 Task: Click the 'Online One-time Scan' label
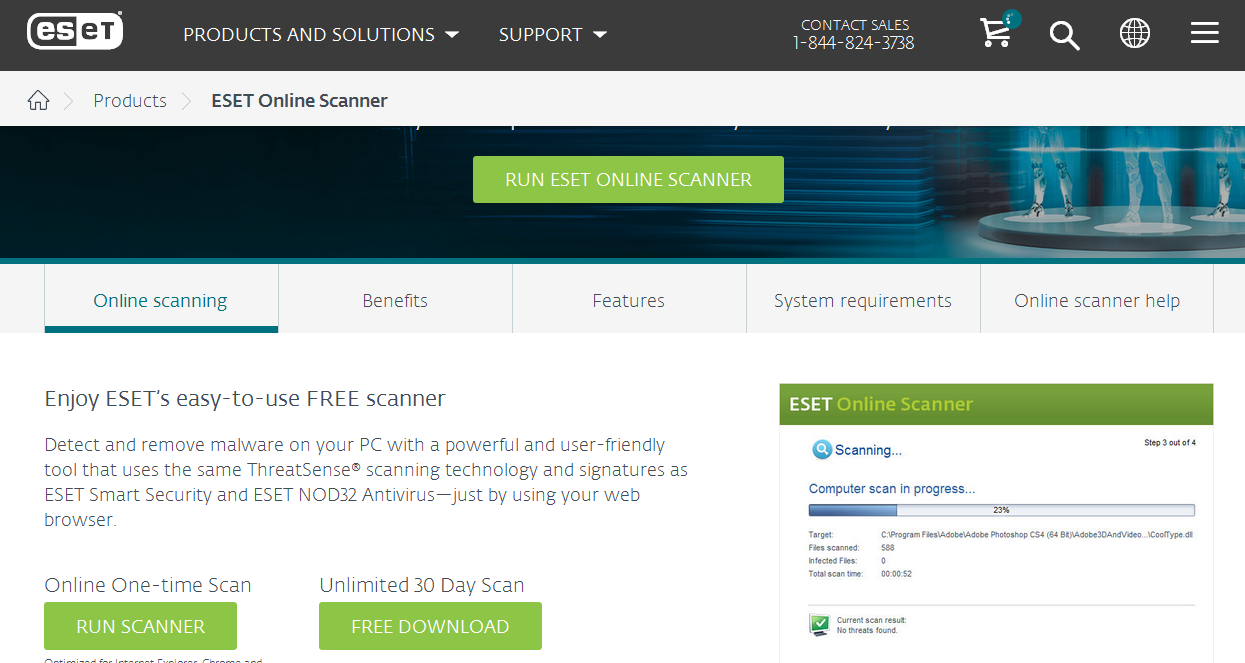[148, 586]
